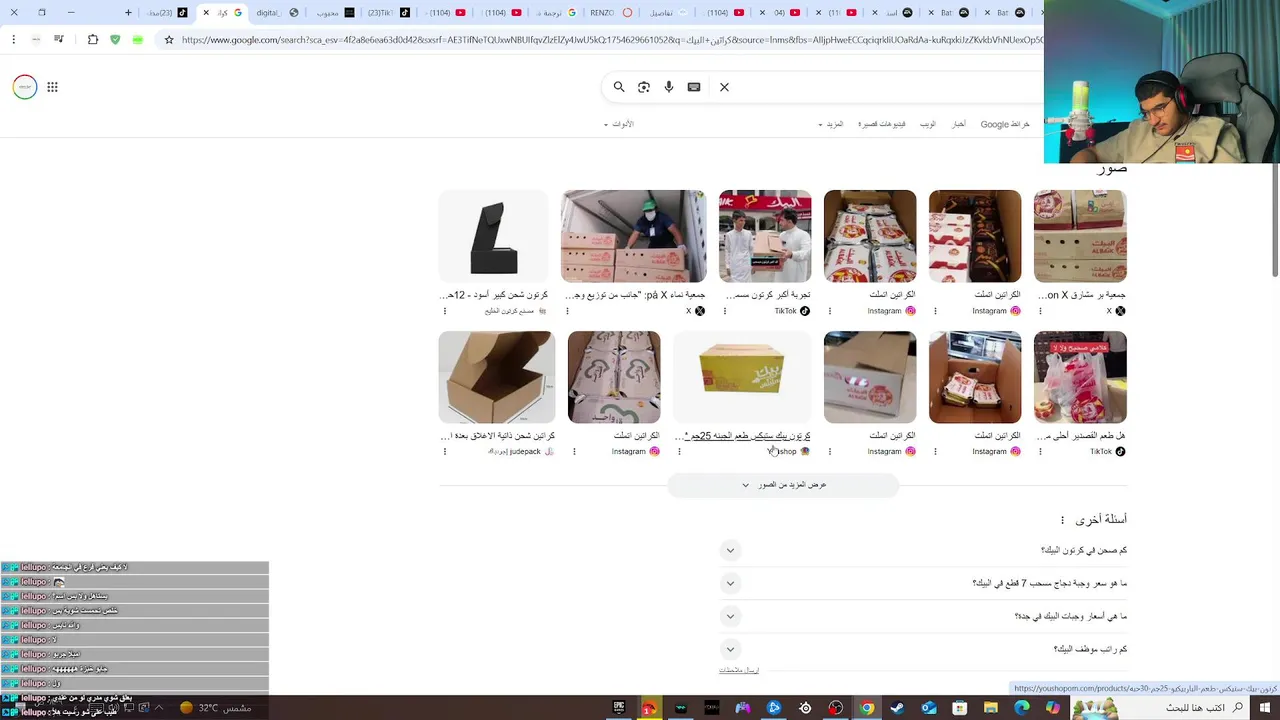The width and height of the screenshot is (1280, 720).
Task: Open Microsoft Edge from the taskbar
Action: (x=1022, y=708)
